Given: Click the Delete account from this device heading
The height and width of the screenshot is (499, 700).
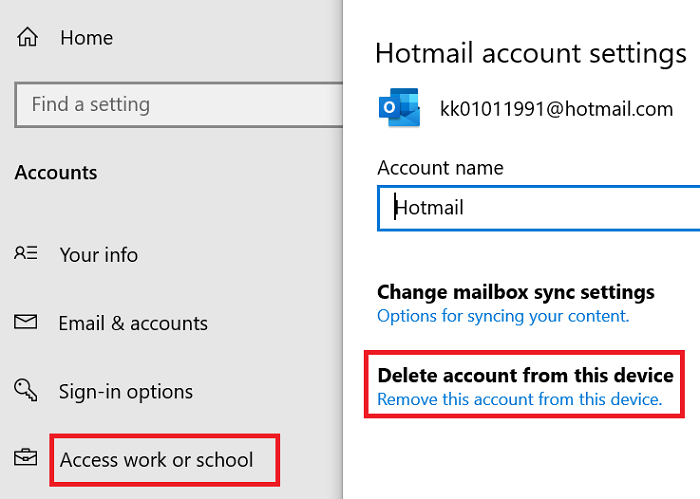Looking at the screenshot, I should click(525, 375).
